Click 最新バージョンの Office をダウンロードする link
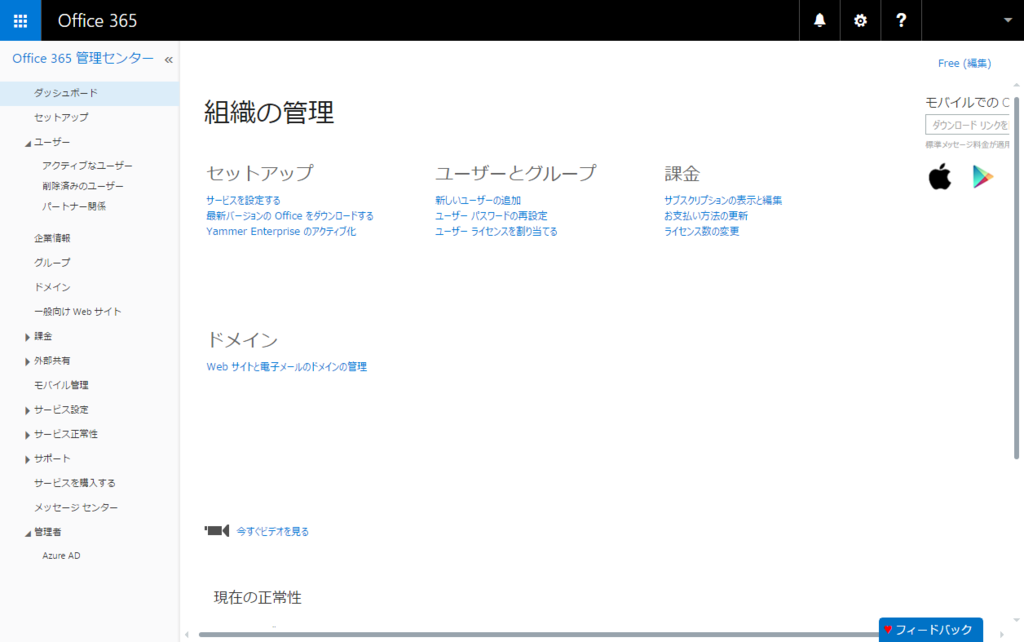This screenshot has height=642, width=1024. [x=290, y=216]
